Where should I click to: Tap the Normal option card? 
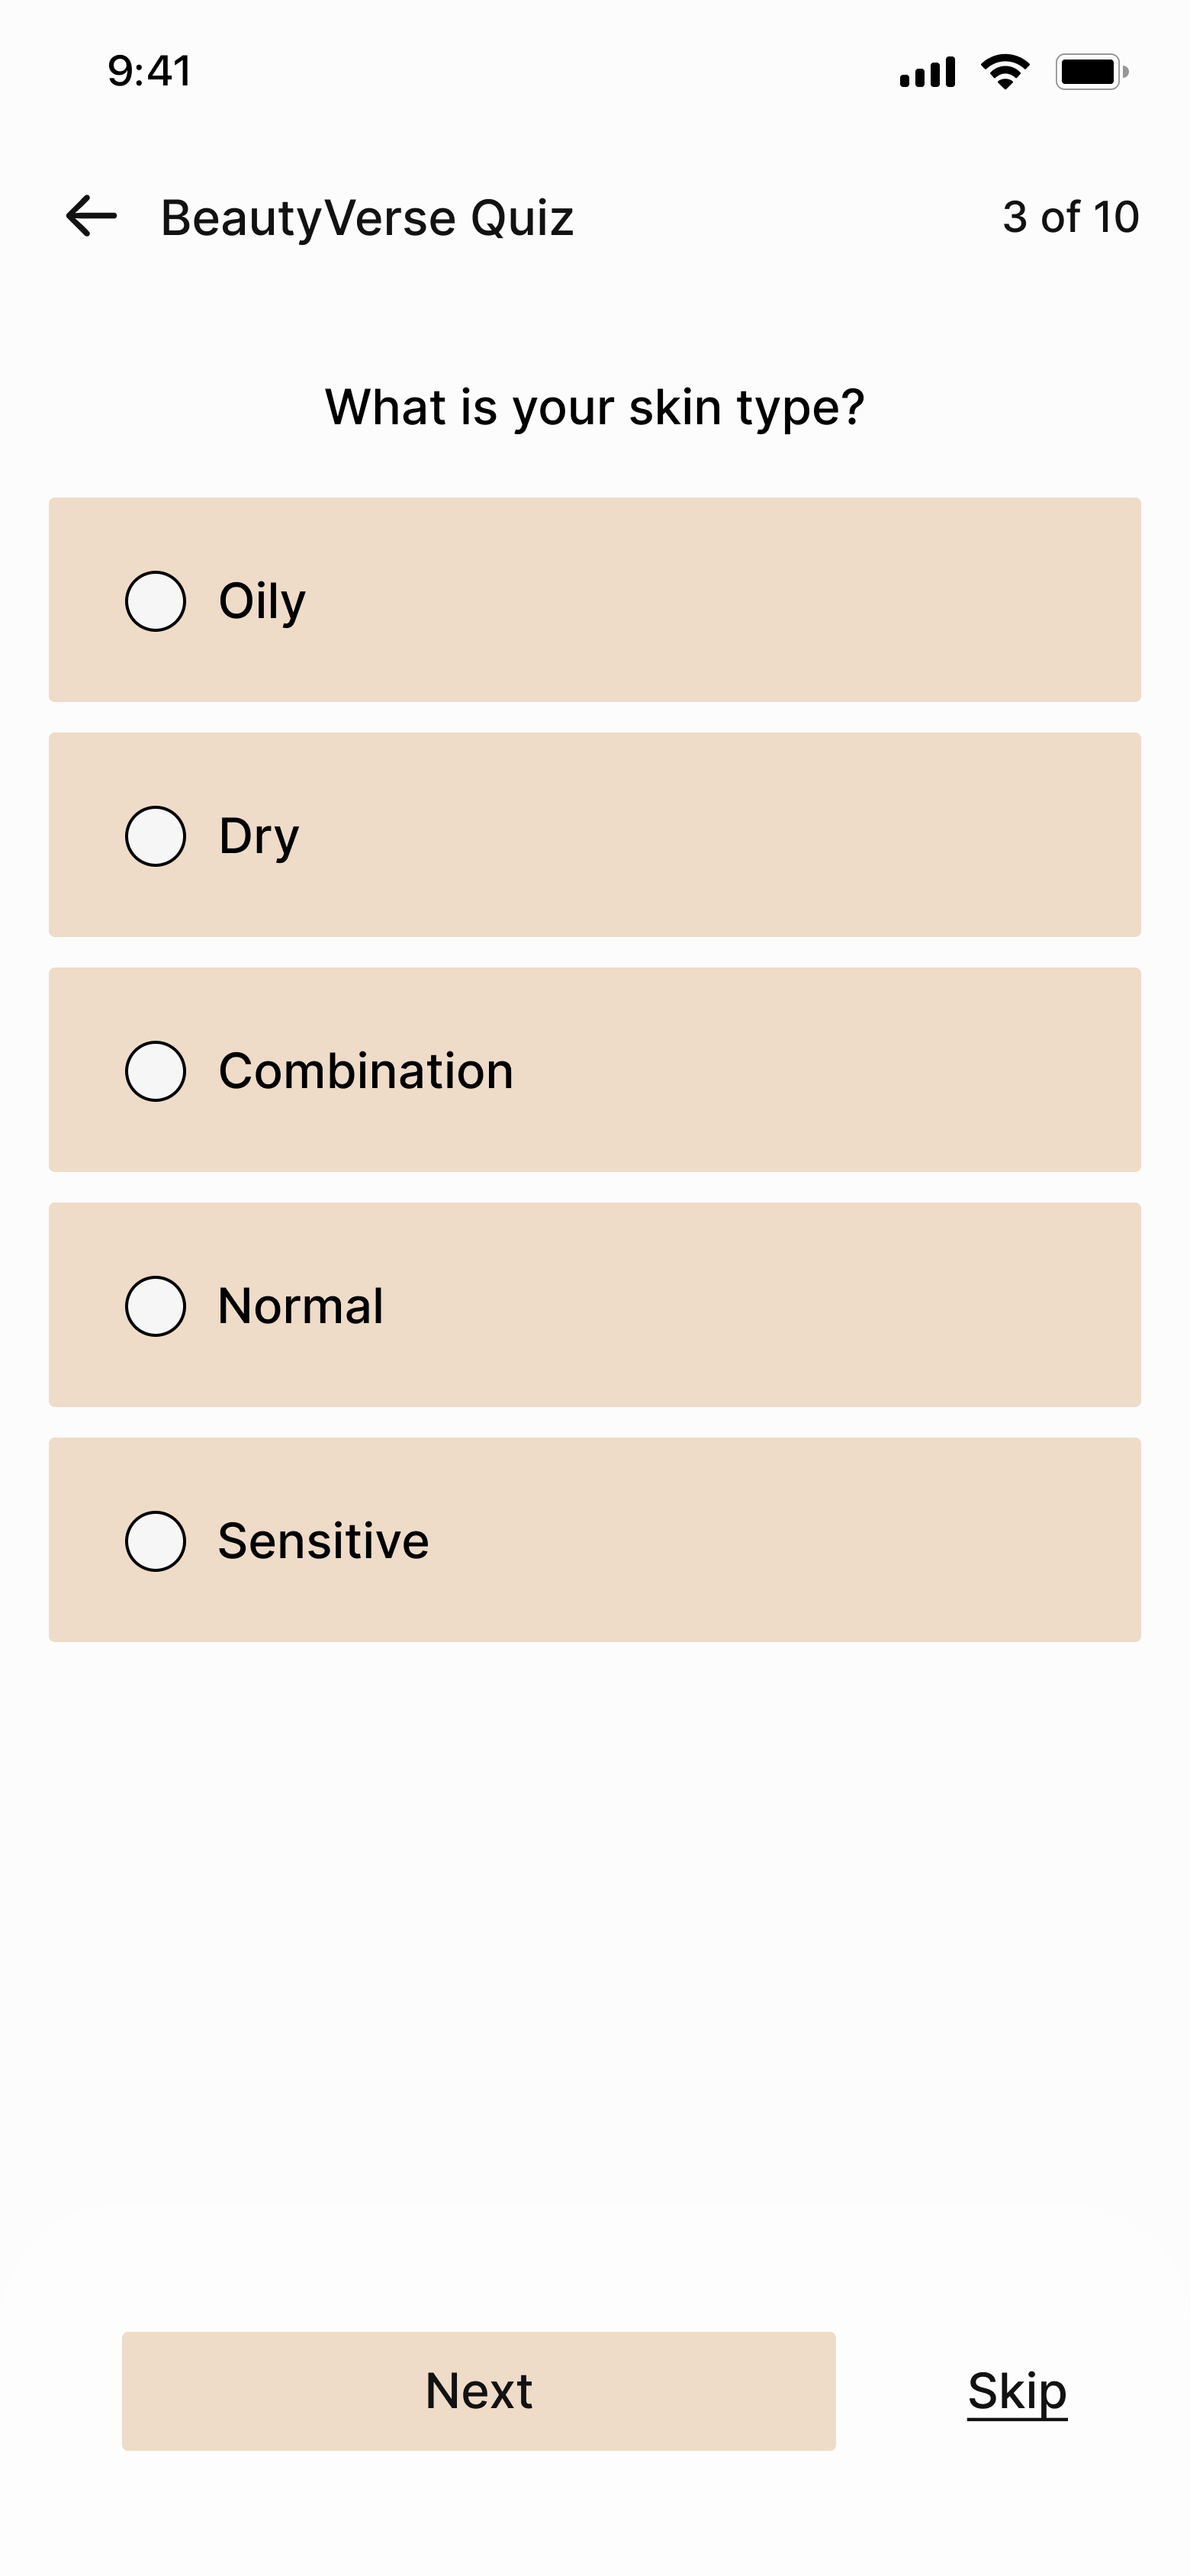tap(595, 1305)
